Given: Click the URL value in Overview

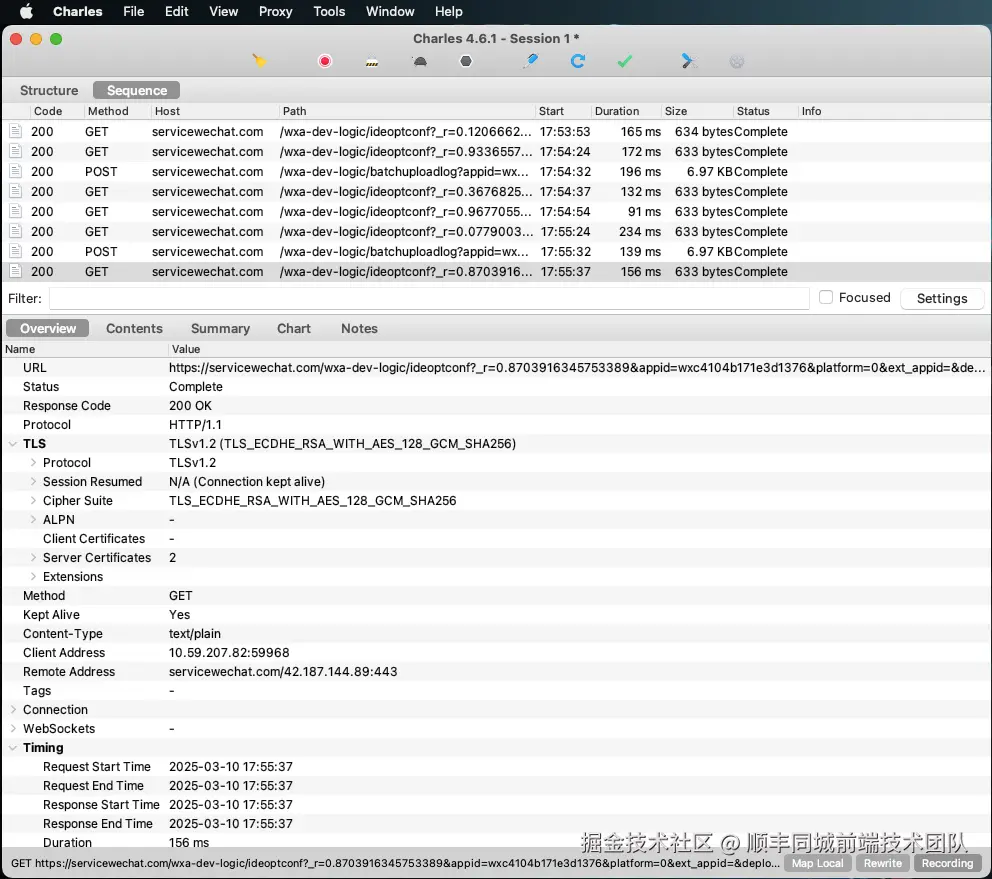Looking at the screenshot, I should pos(577,368).
